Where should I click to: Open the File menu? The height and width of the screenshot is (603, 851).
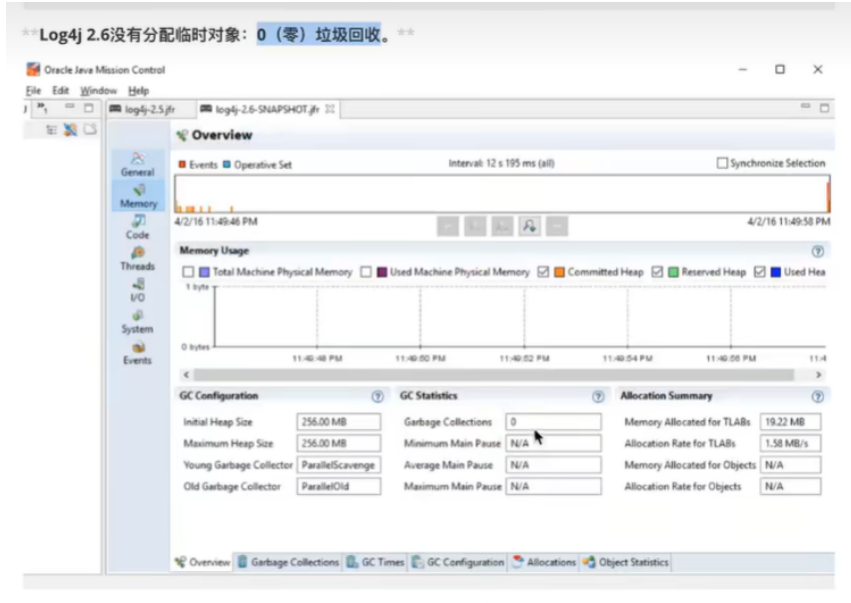(x=34, y=91)
